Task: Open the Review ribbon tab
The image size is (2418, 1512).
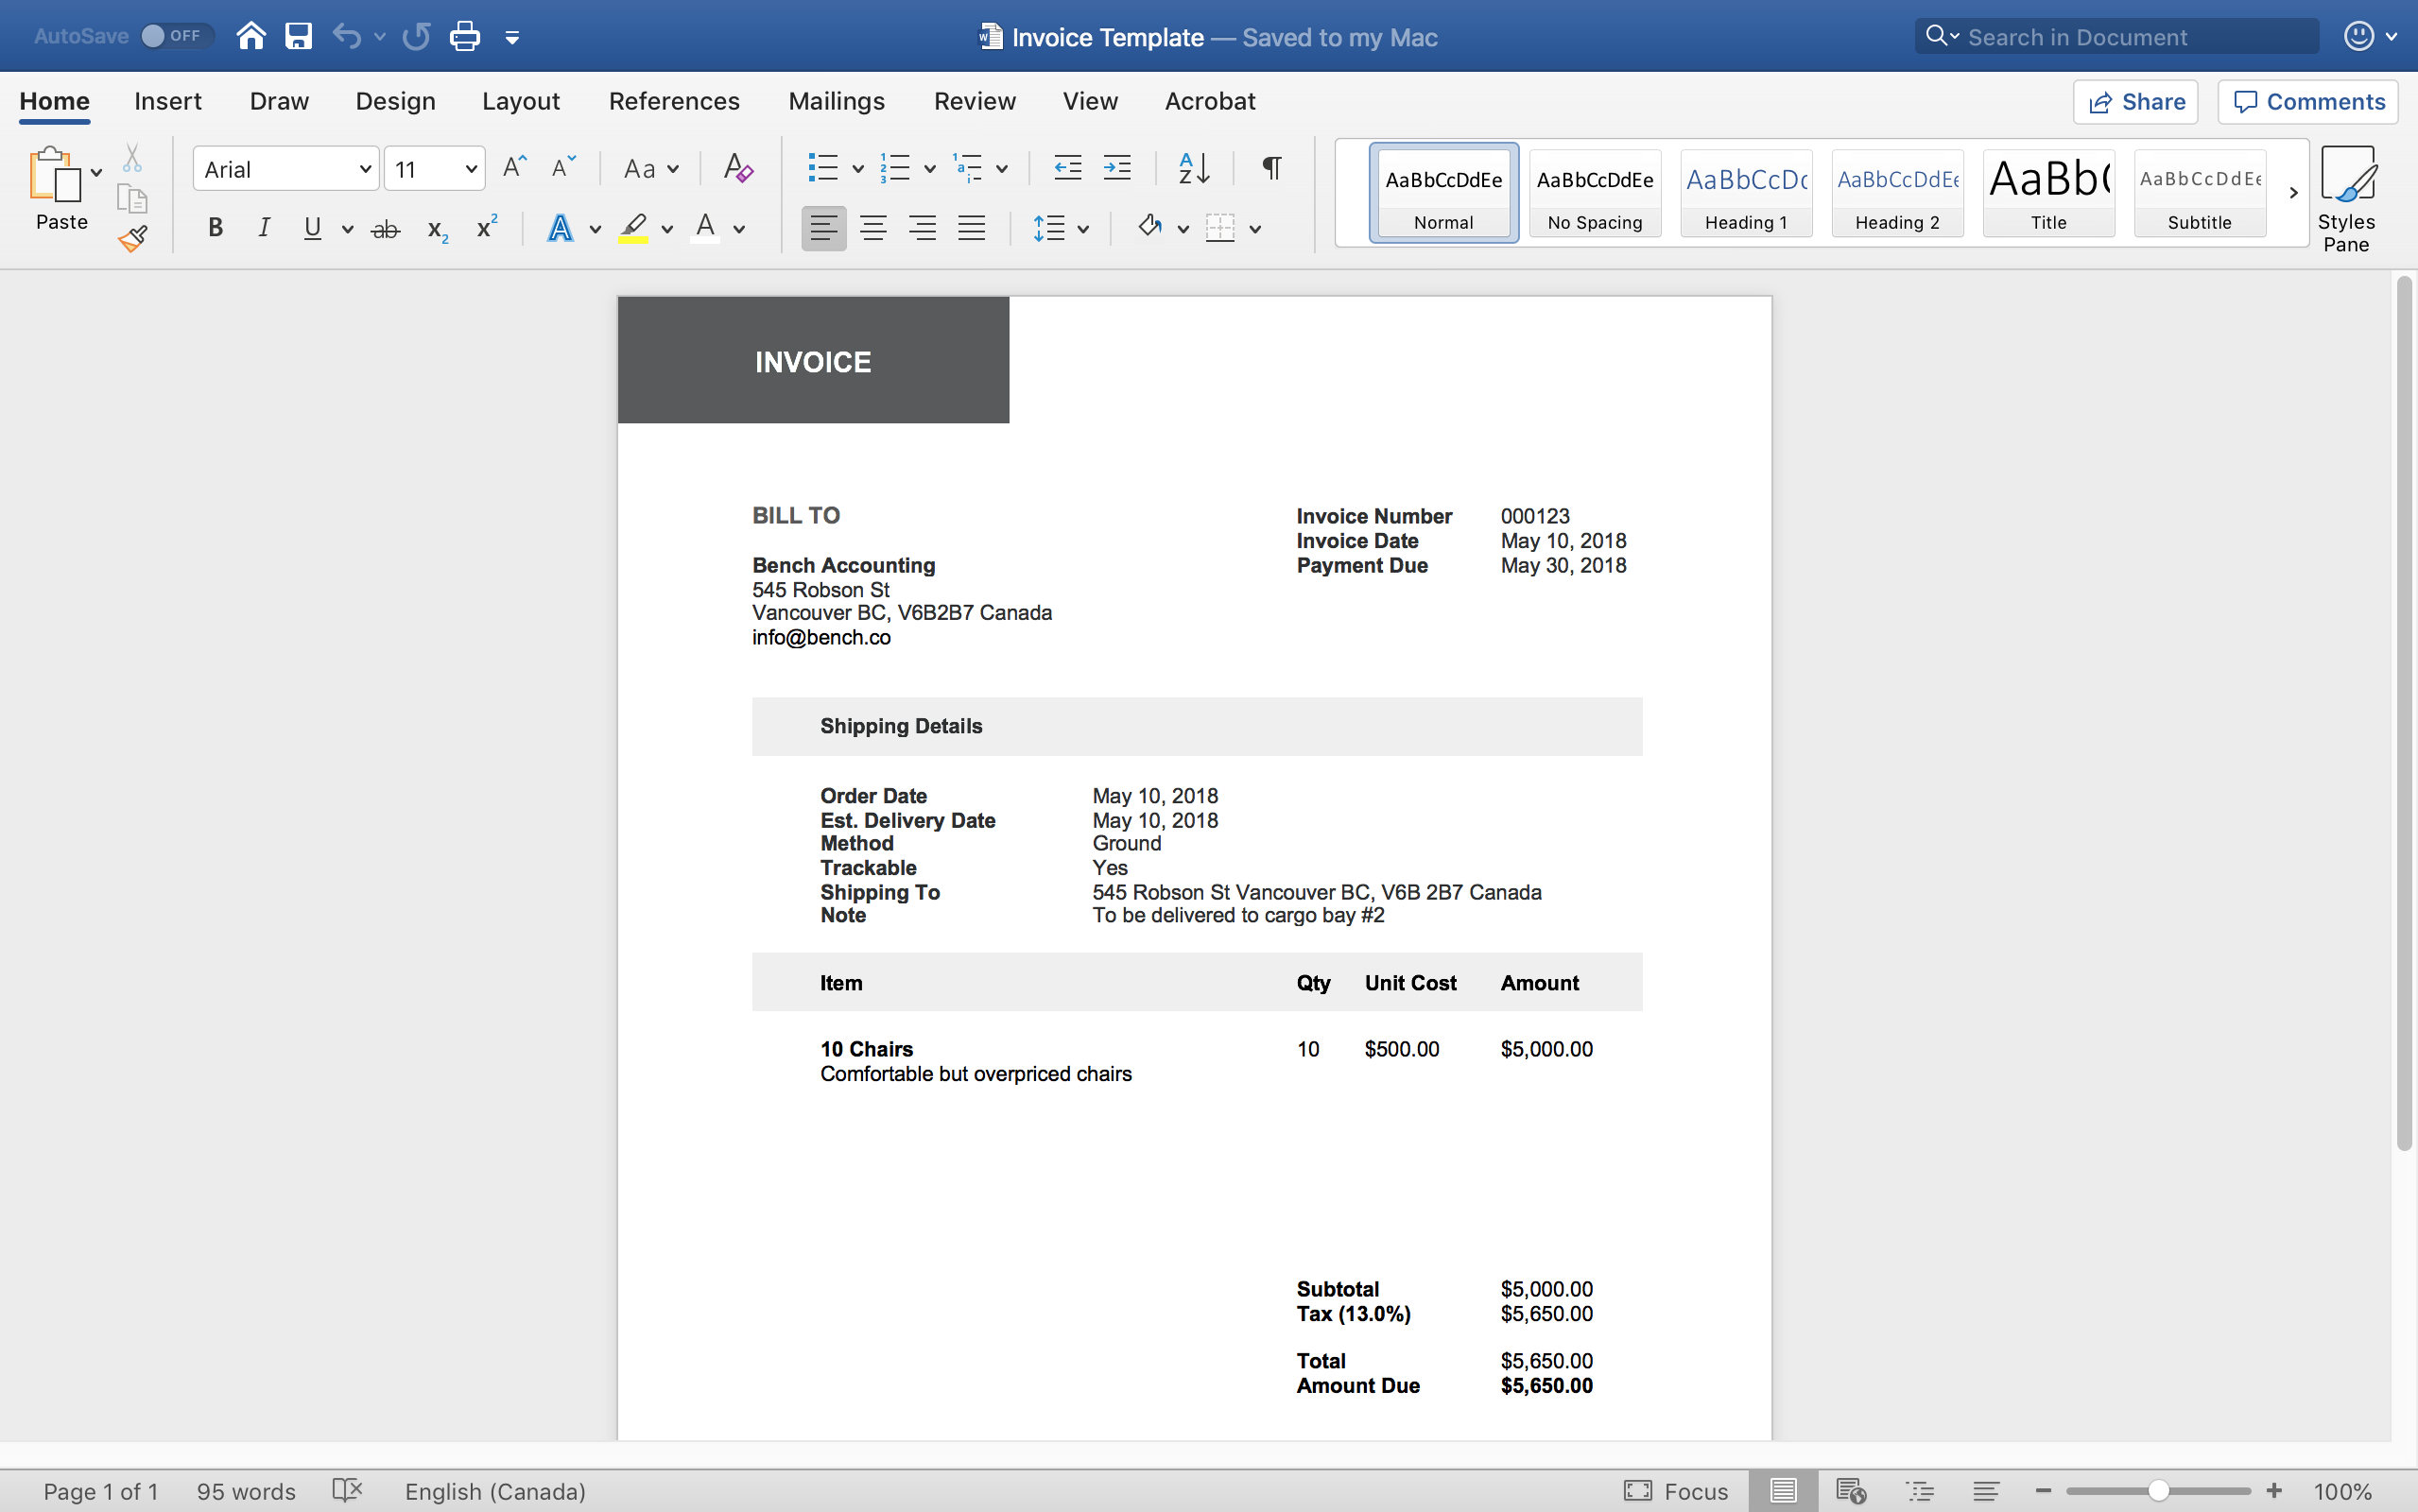Action: click(974, 101)
